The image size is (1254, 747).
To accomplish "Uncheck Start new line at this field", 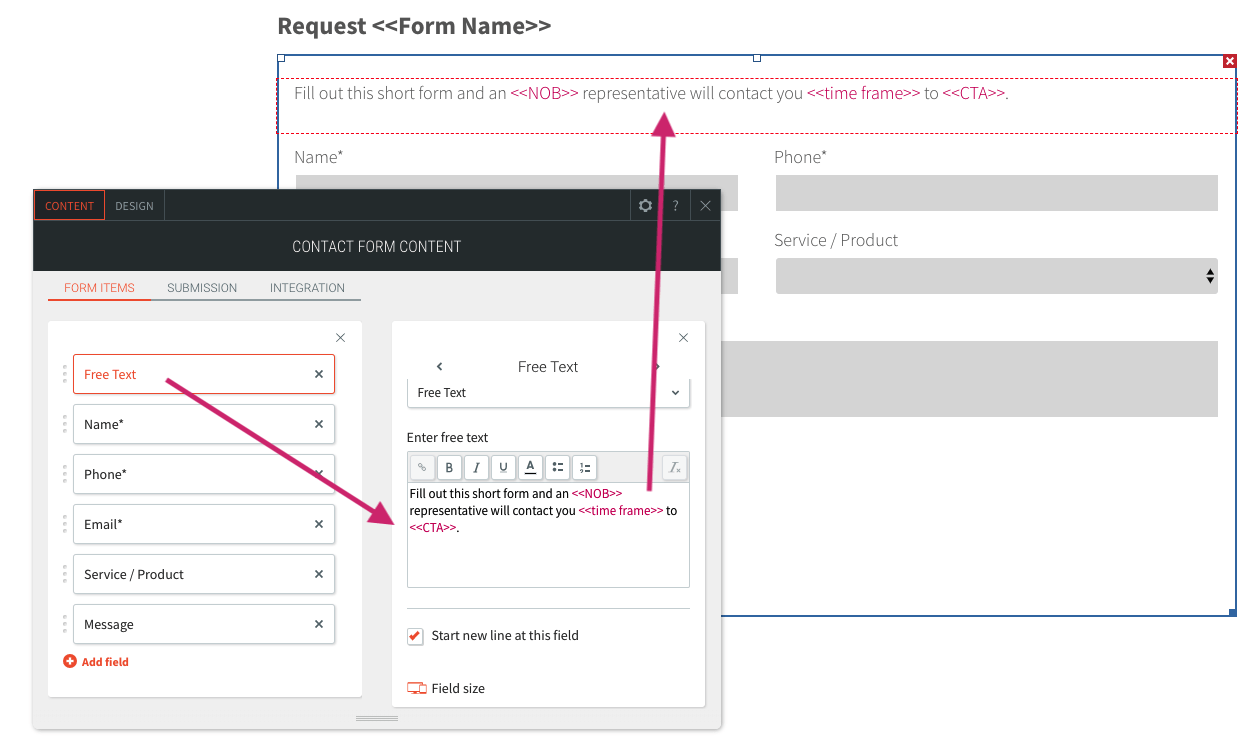I will [415, 636].
